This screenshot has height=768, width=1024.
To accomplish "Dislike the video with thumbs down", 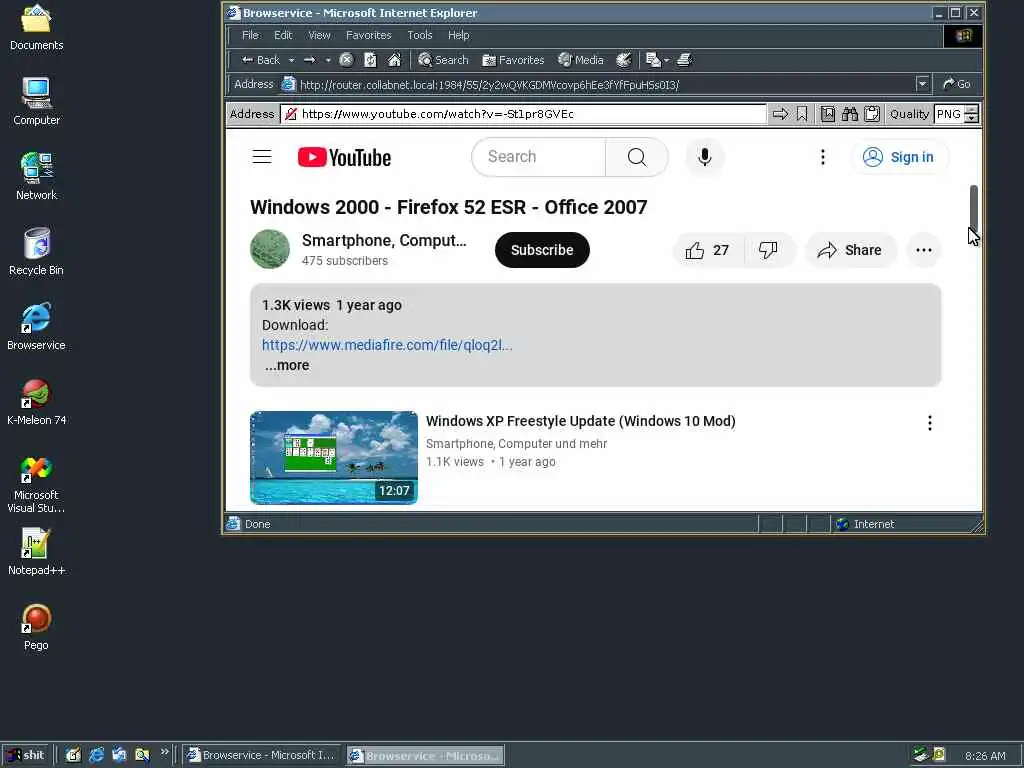I will point(769,250).
